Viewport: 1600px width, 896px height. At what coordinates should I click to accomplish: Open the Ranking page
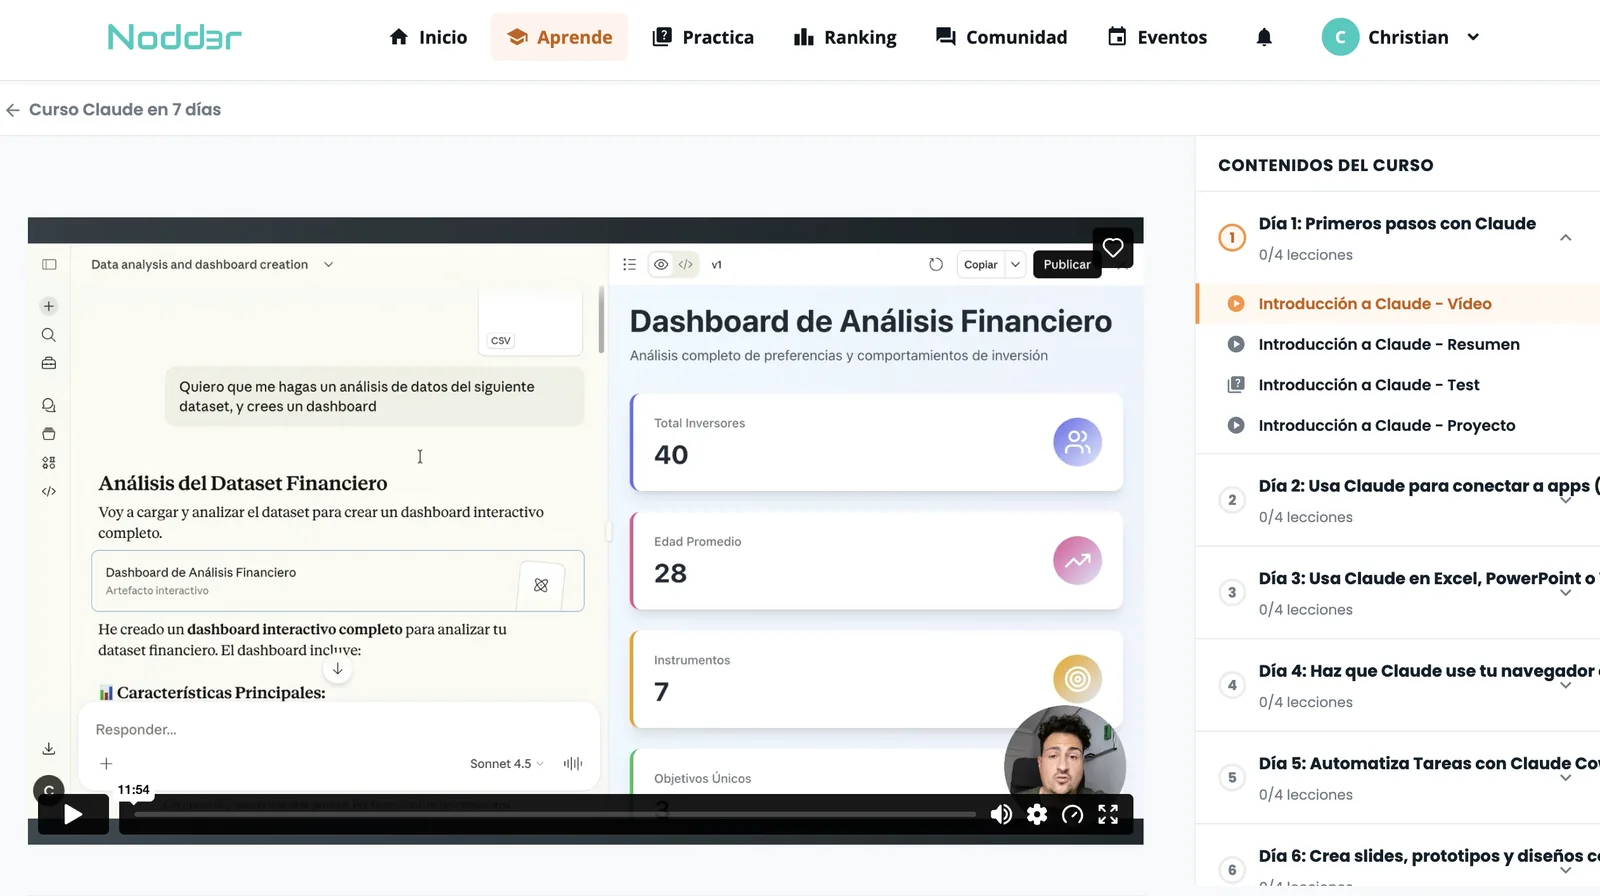(845, 37)
